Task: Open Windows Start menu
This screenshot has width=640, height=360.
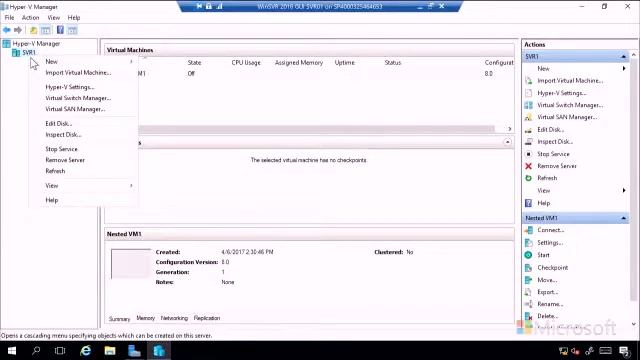Action: click(12, 351)
